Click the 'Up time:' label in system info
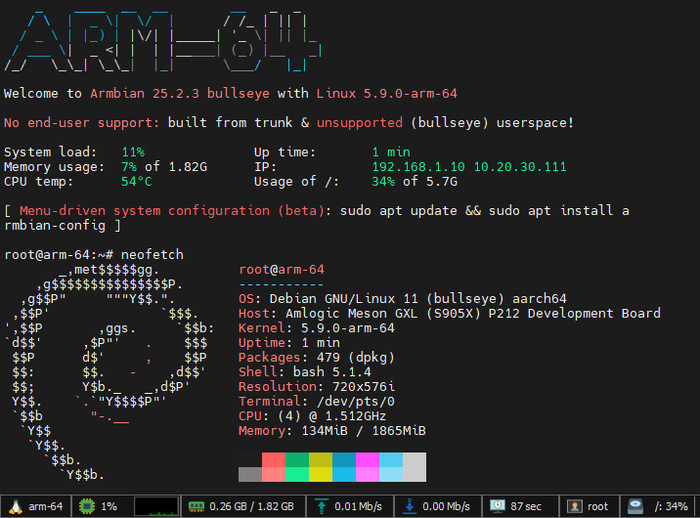 click(x=285, y=152)
